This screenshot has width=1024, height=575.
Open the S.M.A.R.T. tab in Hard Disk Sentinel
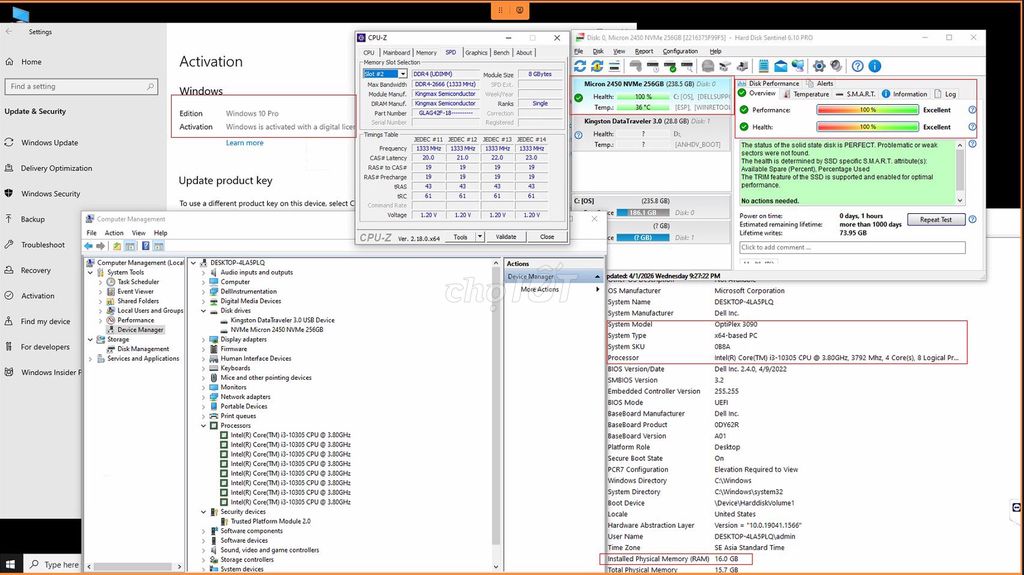click(x=856, y=94)
